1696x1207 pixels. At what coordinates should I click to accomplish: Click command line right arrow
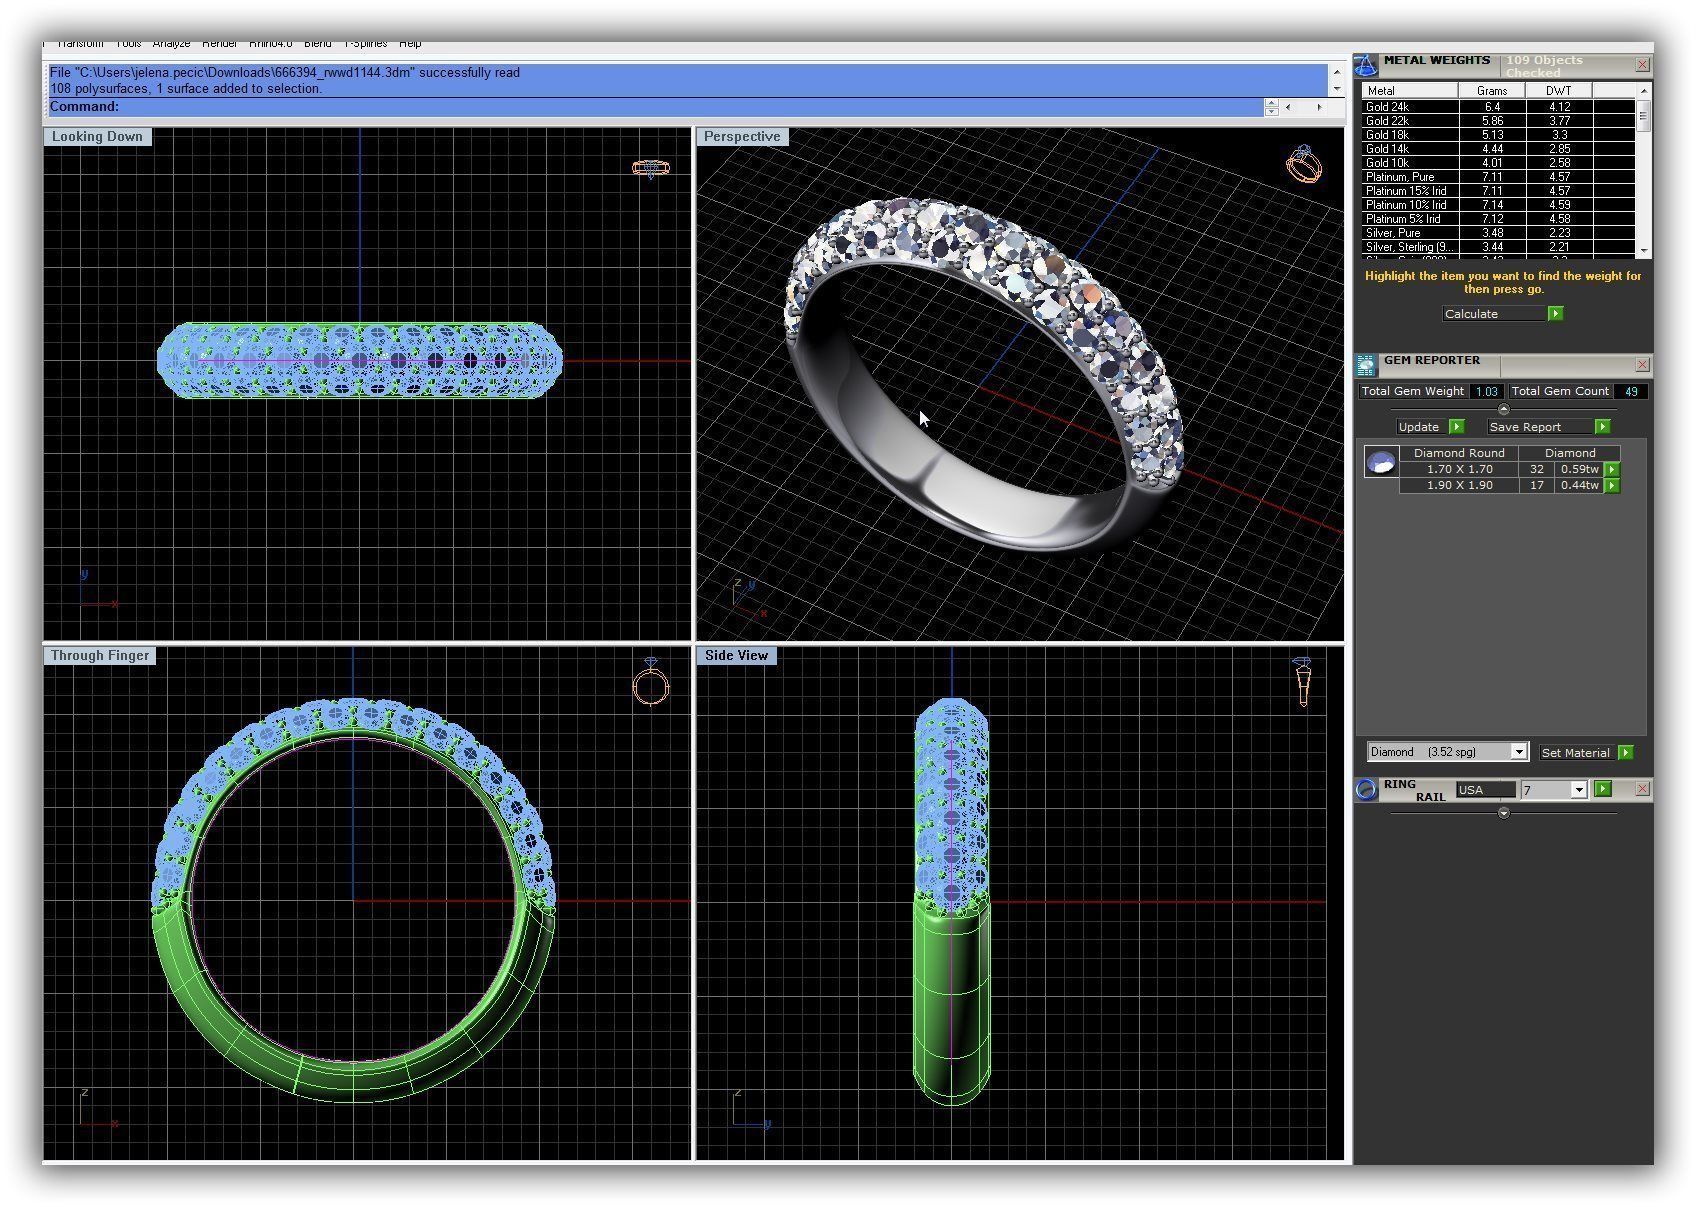click(x=1319, y=107)
